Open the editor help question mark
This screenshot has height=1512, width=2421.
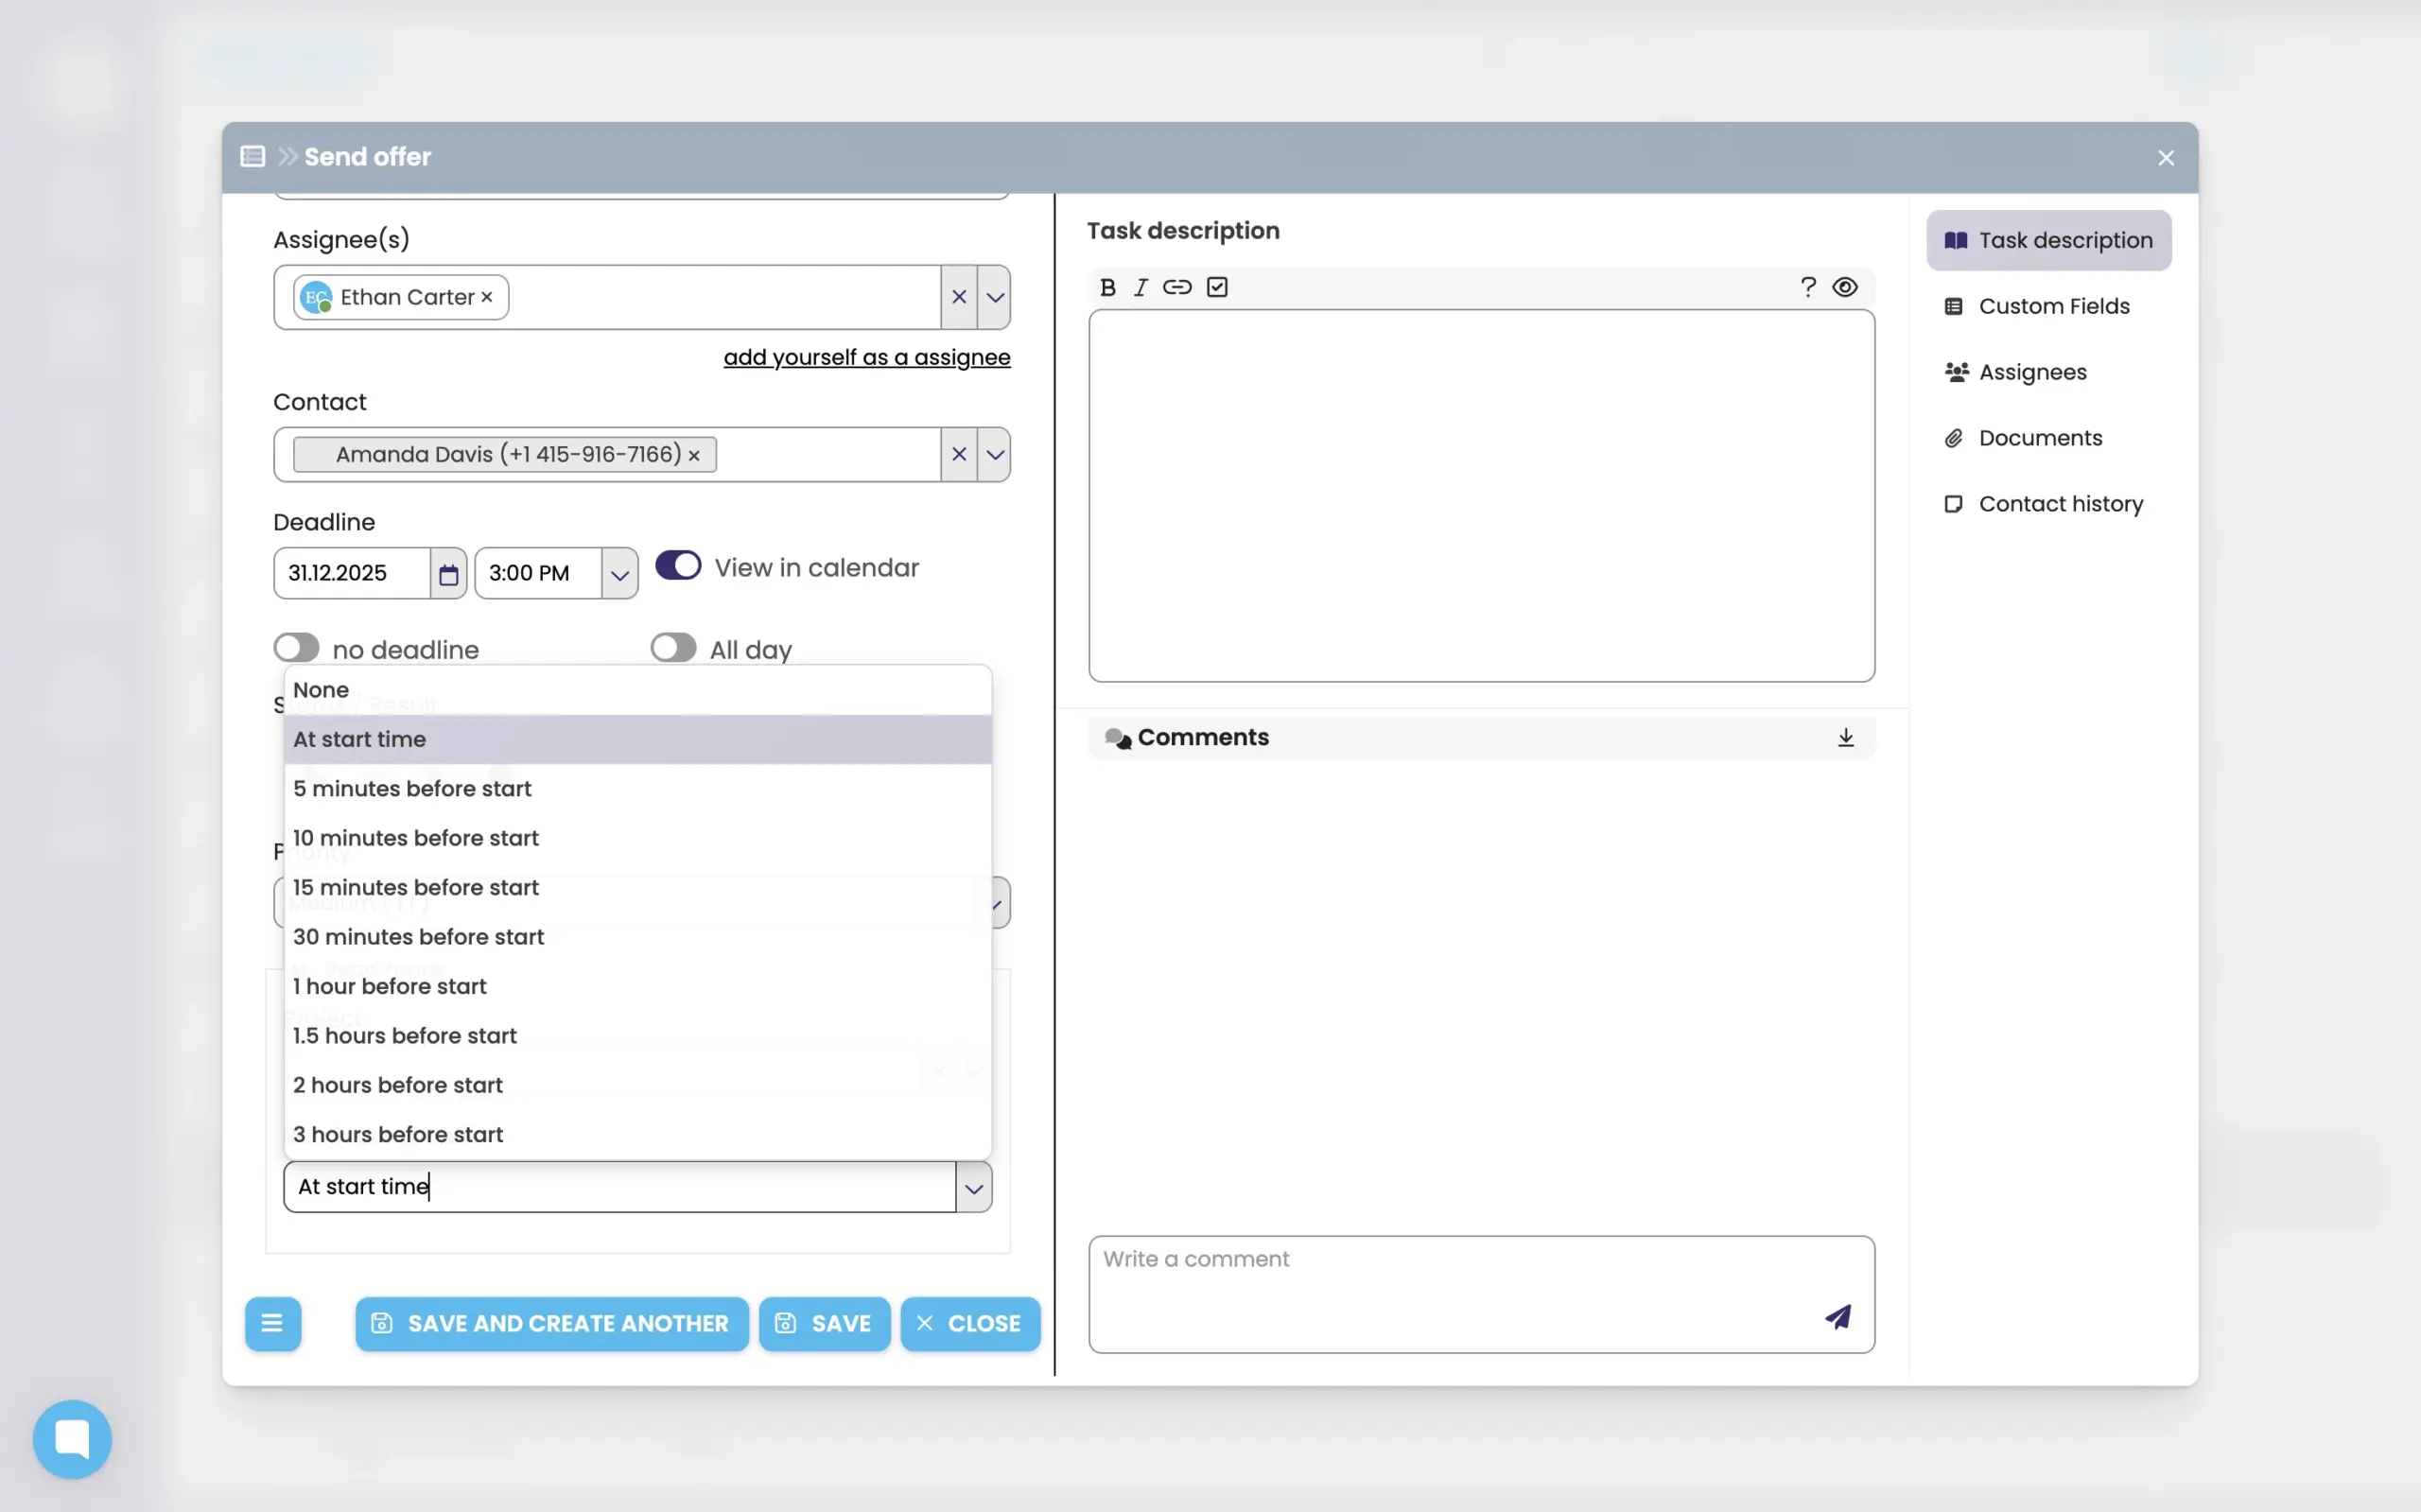coord(1808,288)
